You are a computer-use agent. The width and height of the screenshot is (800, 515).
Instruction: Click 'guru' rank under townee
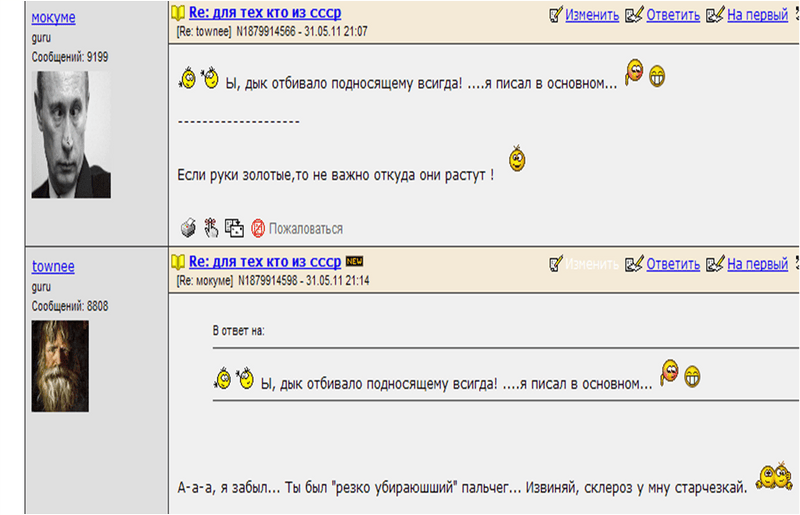pos(41,287)
